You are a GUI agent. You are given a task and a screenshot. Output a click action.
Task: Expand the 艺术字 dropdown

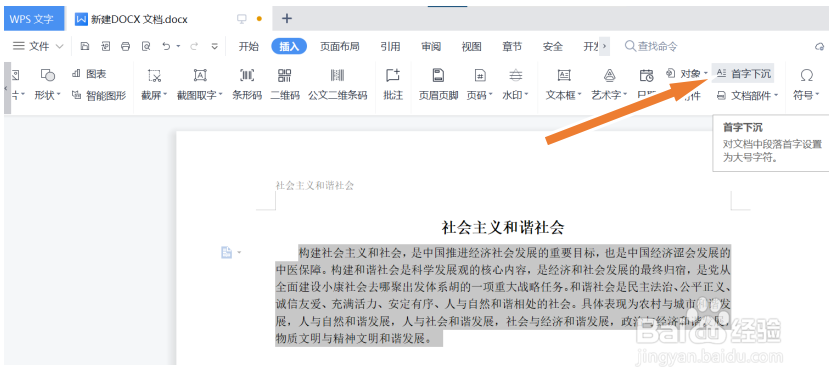click(625, 96)
